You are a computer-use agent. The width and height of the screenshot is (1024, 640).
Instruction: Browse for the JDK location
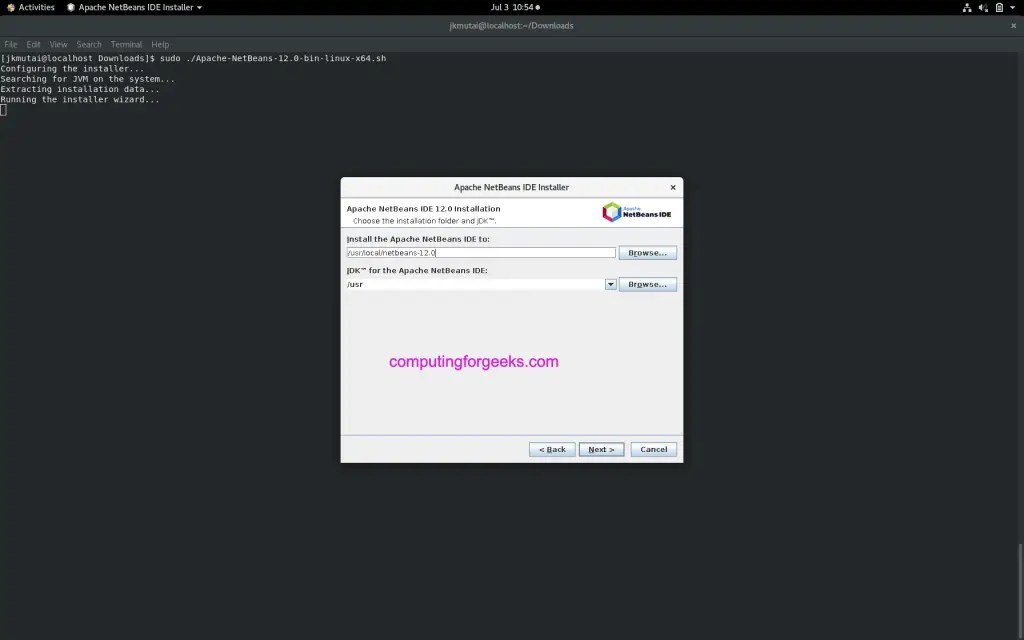[647, 284]
